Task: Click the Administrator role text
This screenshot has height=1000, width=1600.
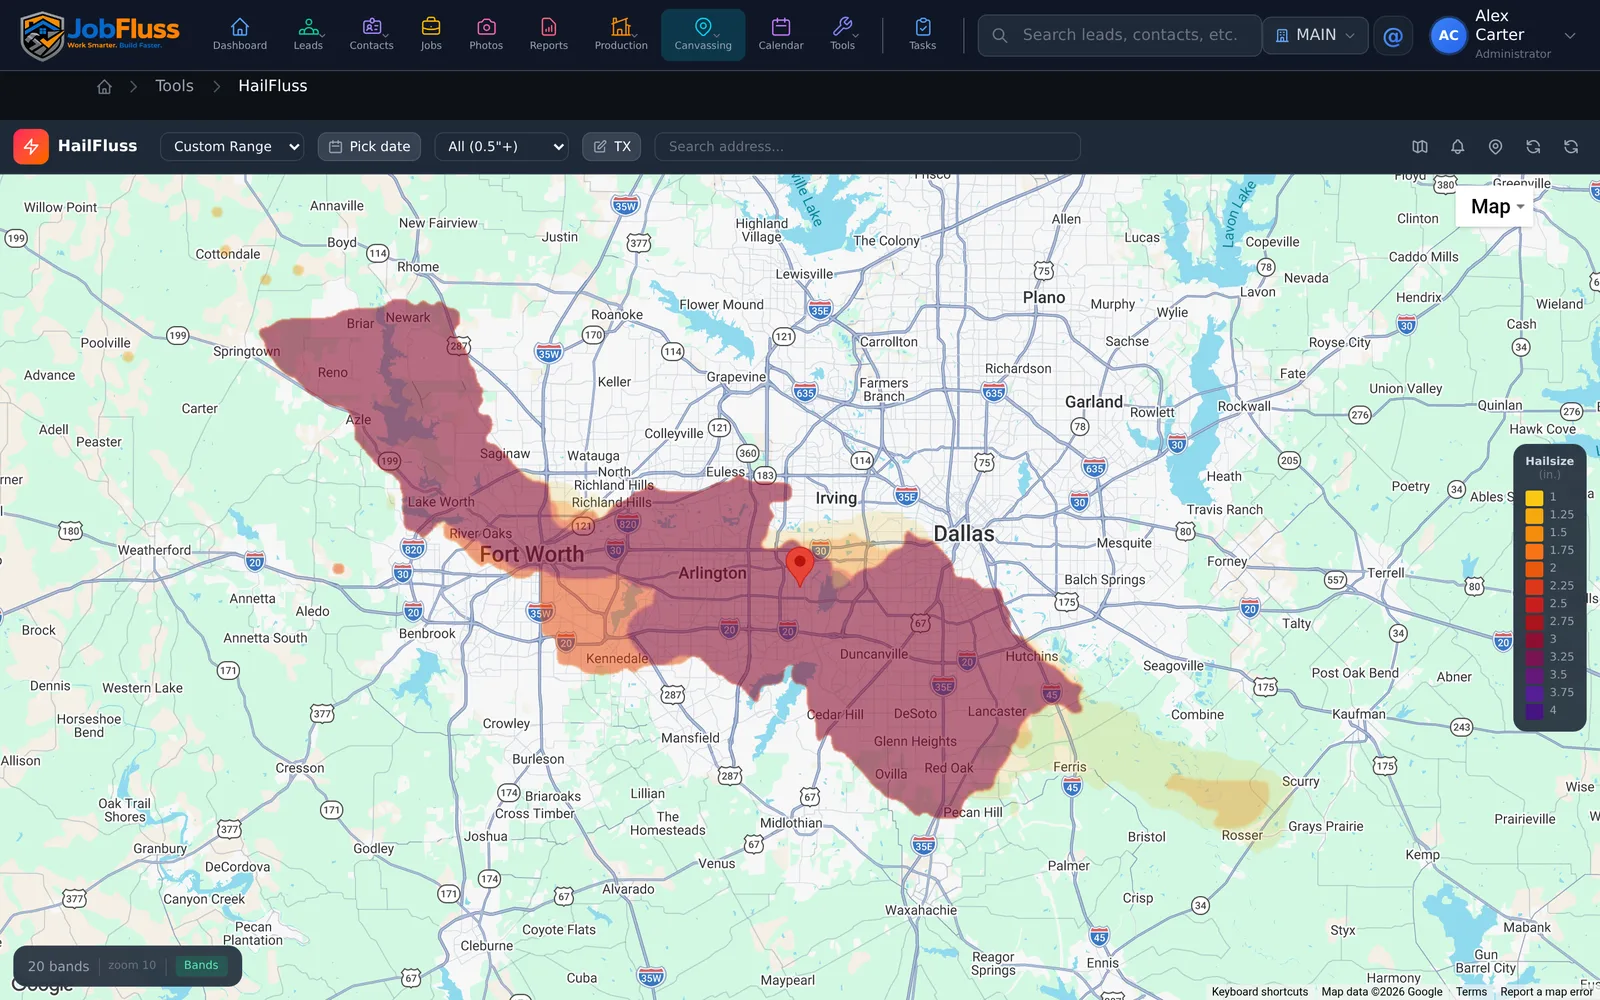Action: click(1513, 54)
